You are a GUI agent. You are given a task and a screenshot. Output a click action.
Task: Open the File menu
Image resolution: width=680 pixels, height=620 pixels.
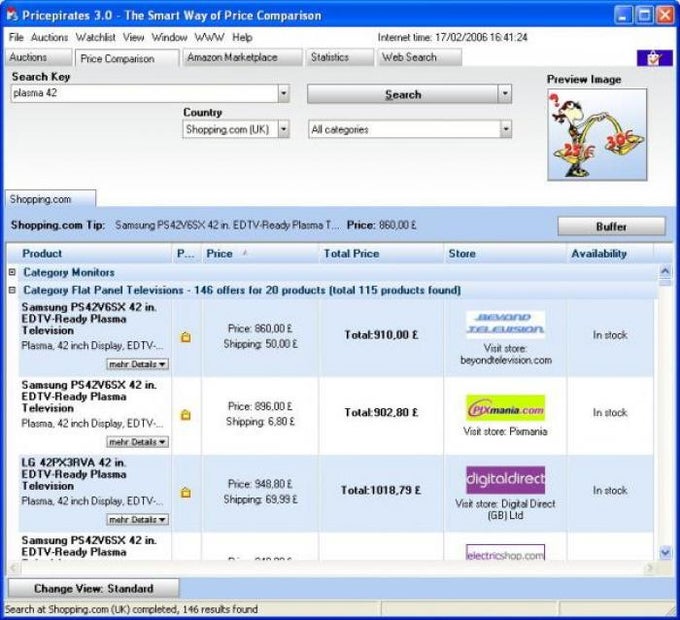[x=16, y=37]
